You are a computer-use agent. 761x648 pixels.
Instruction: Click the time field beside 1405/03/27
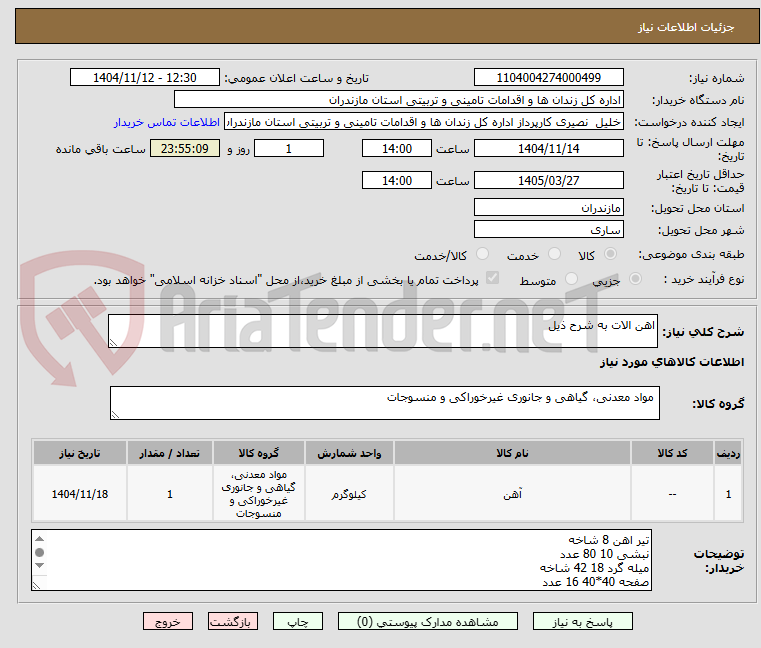pos(397,181)
